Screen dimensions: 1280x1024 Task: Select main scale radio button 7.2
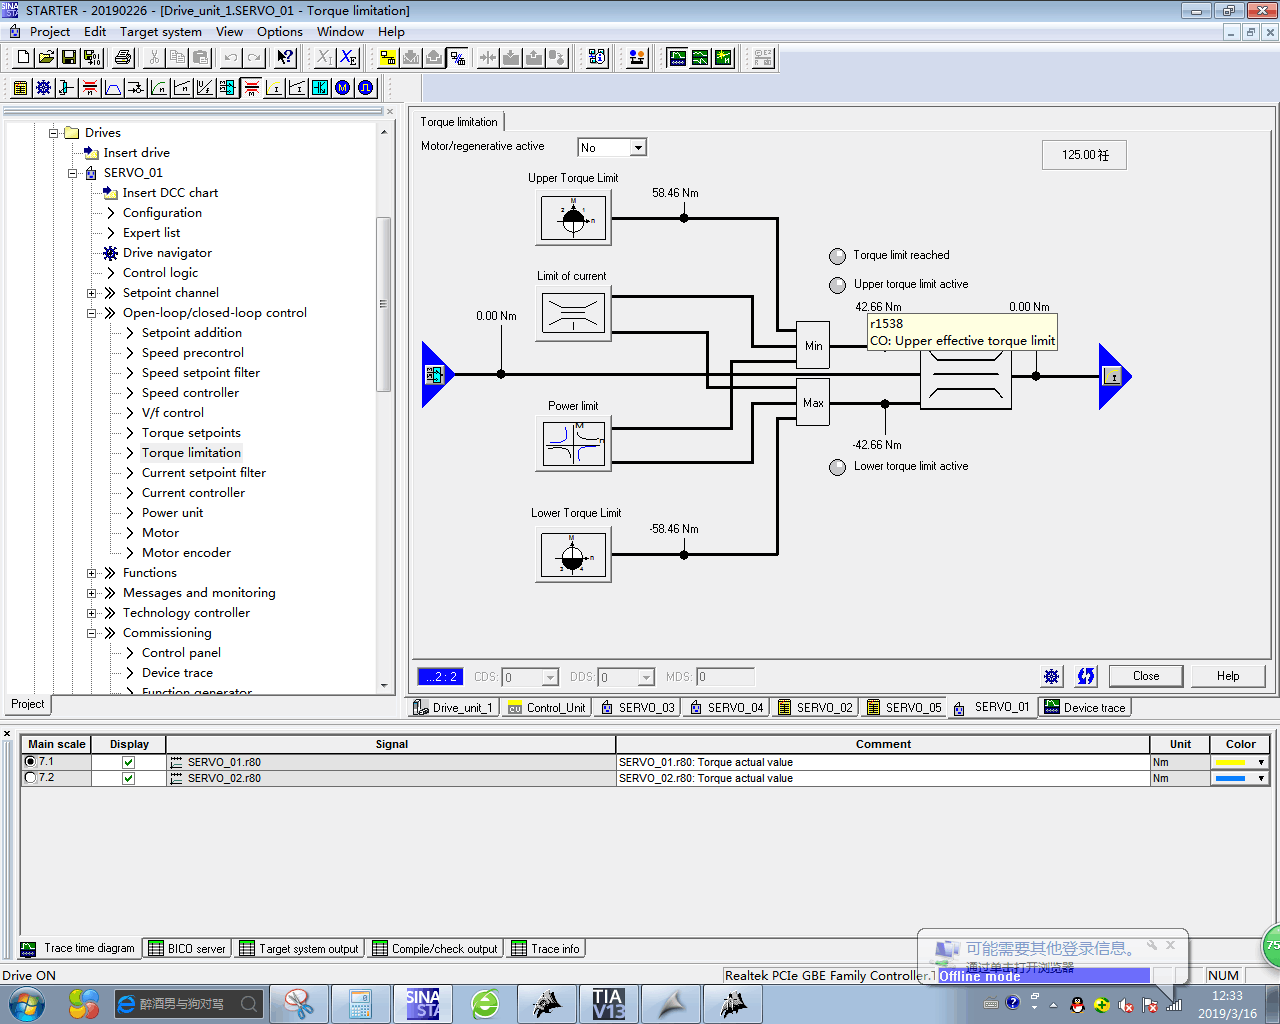[x=30, y=778]
